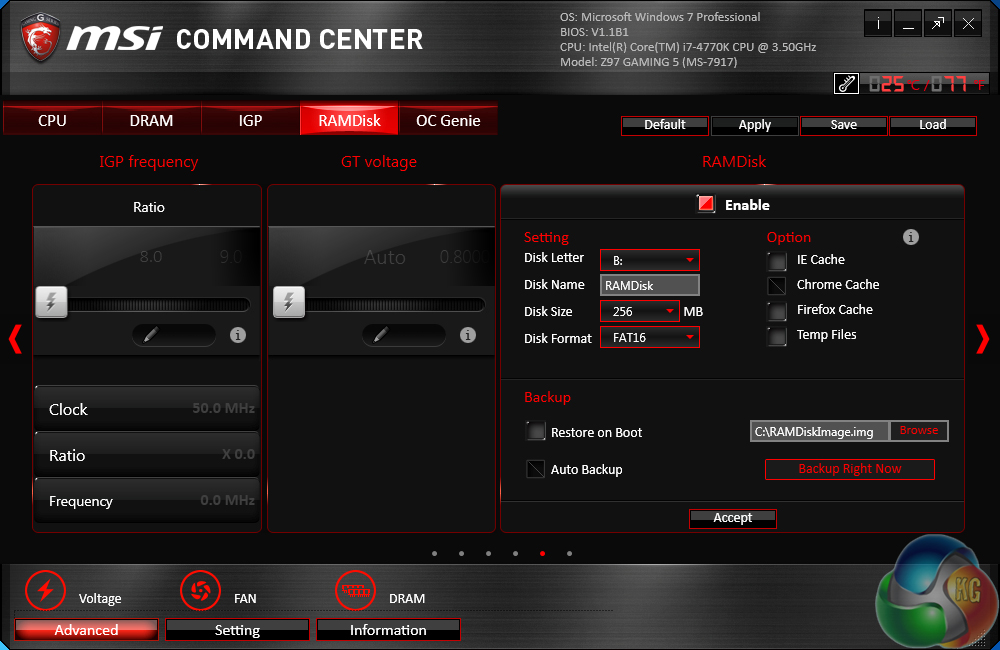The height and width of the screenshot is (650, 1000).
Task: Enable IE Cache option
Action: tap(777, 260)
